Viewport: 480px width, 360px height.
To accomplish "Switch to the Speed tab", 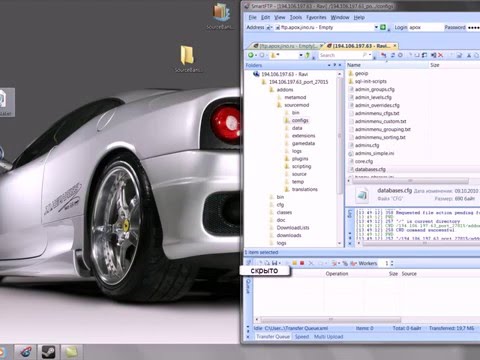I will point(302,337).
